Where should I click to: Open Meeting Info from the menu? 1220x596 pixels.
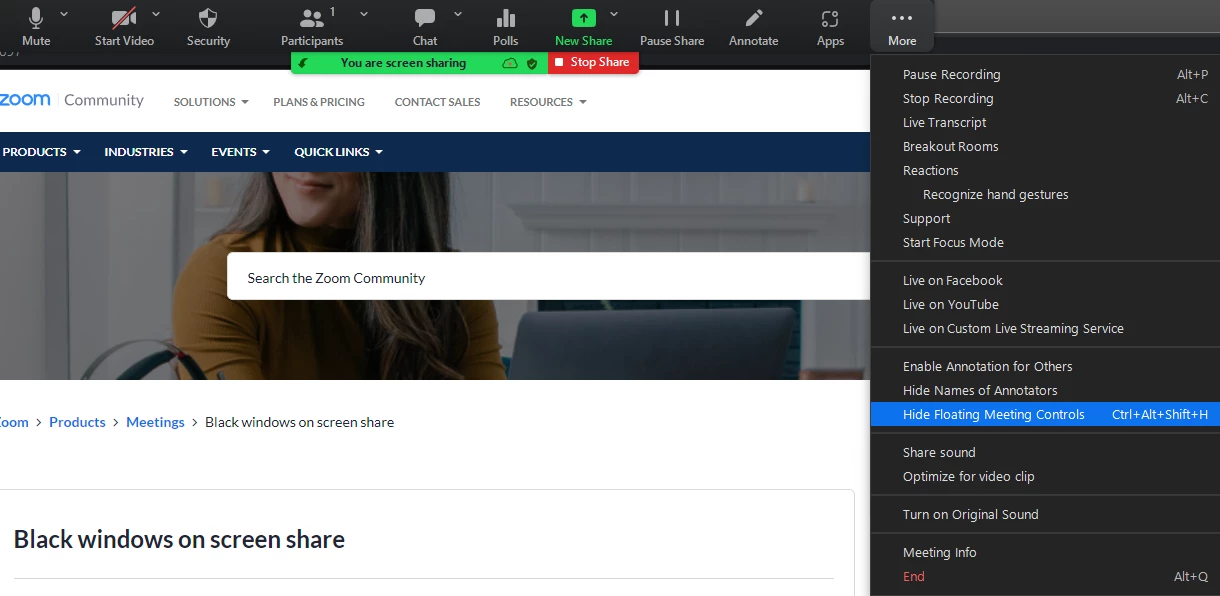coord(1045,553)
